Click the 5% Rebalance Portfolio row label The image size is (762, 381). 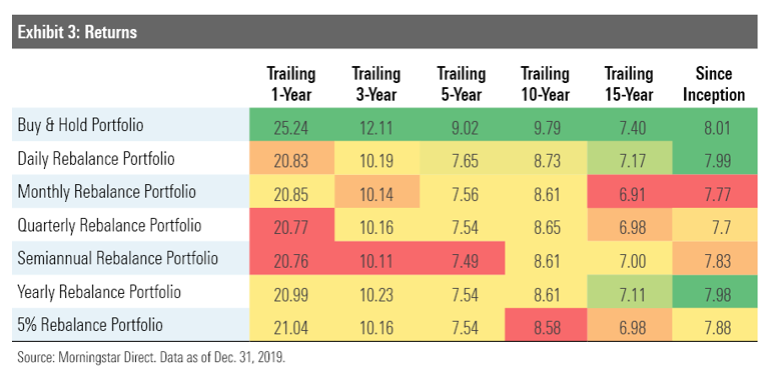(x=90, y=325)
